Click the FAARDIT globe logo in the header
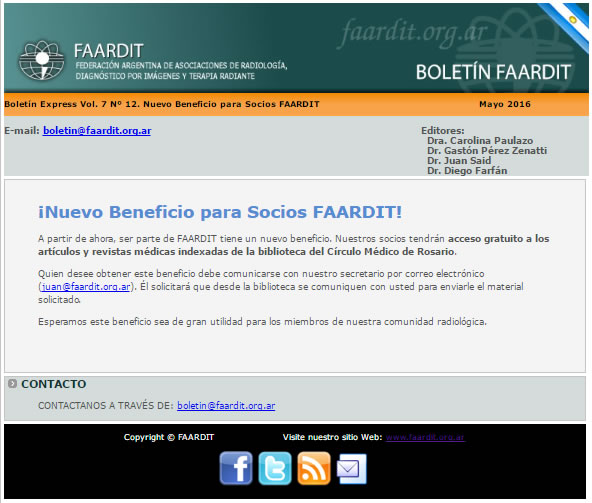Image resolution: width=592 pixels, height=503 pixels. (42, 60)
